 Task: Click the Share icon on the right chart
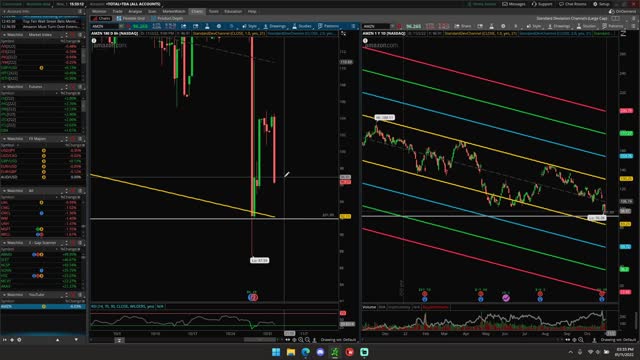coord(463,26)
